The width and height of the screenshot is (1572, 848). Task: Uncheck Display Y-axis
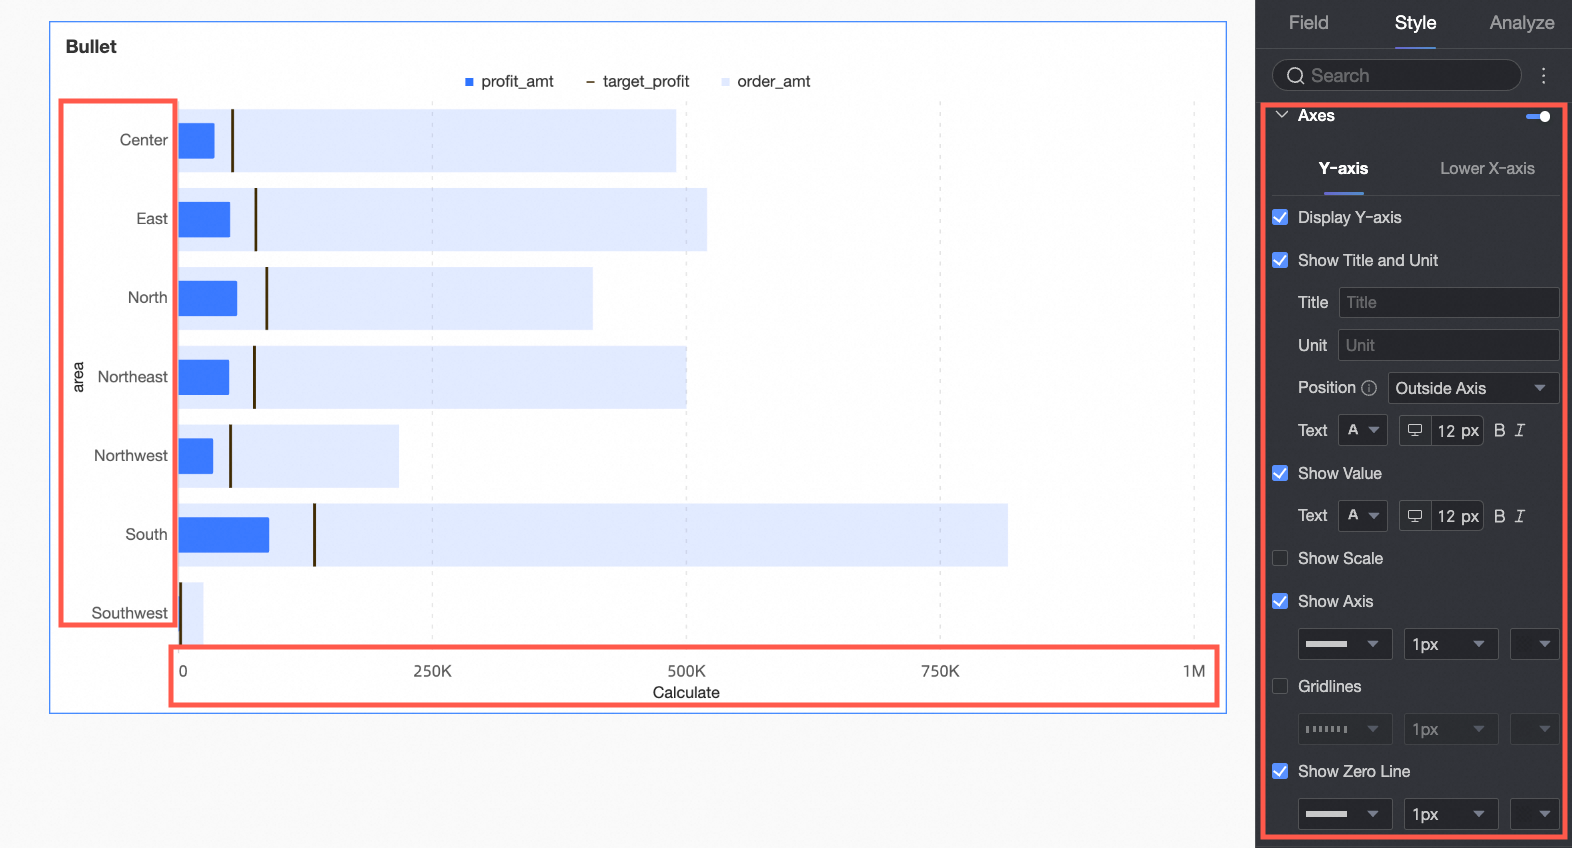click(x=1280, y=217)
